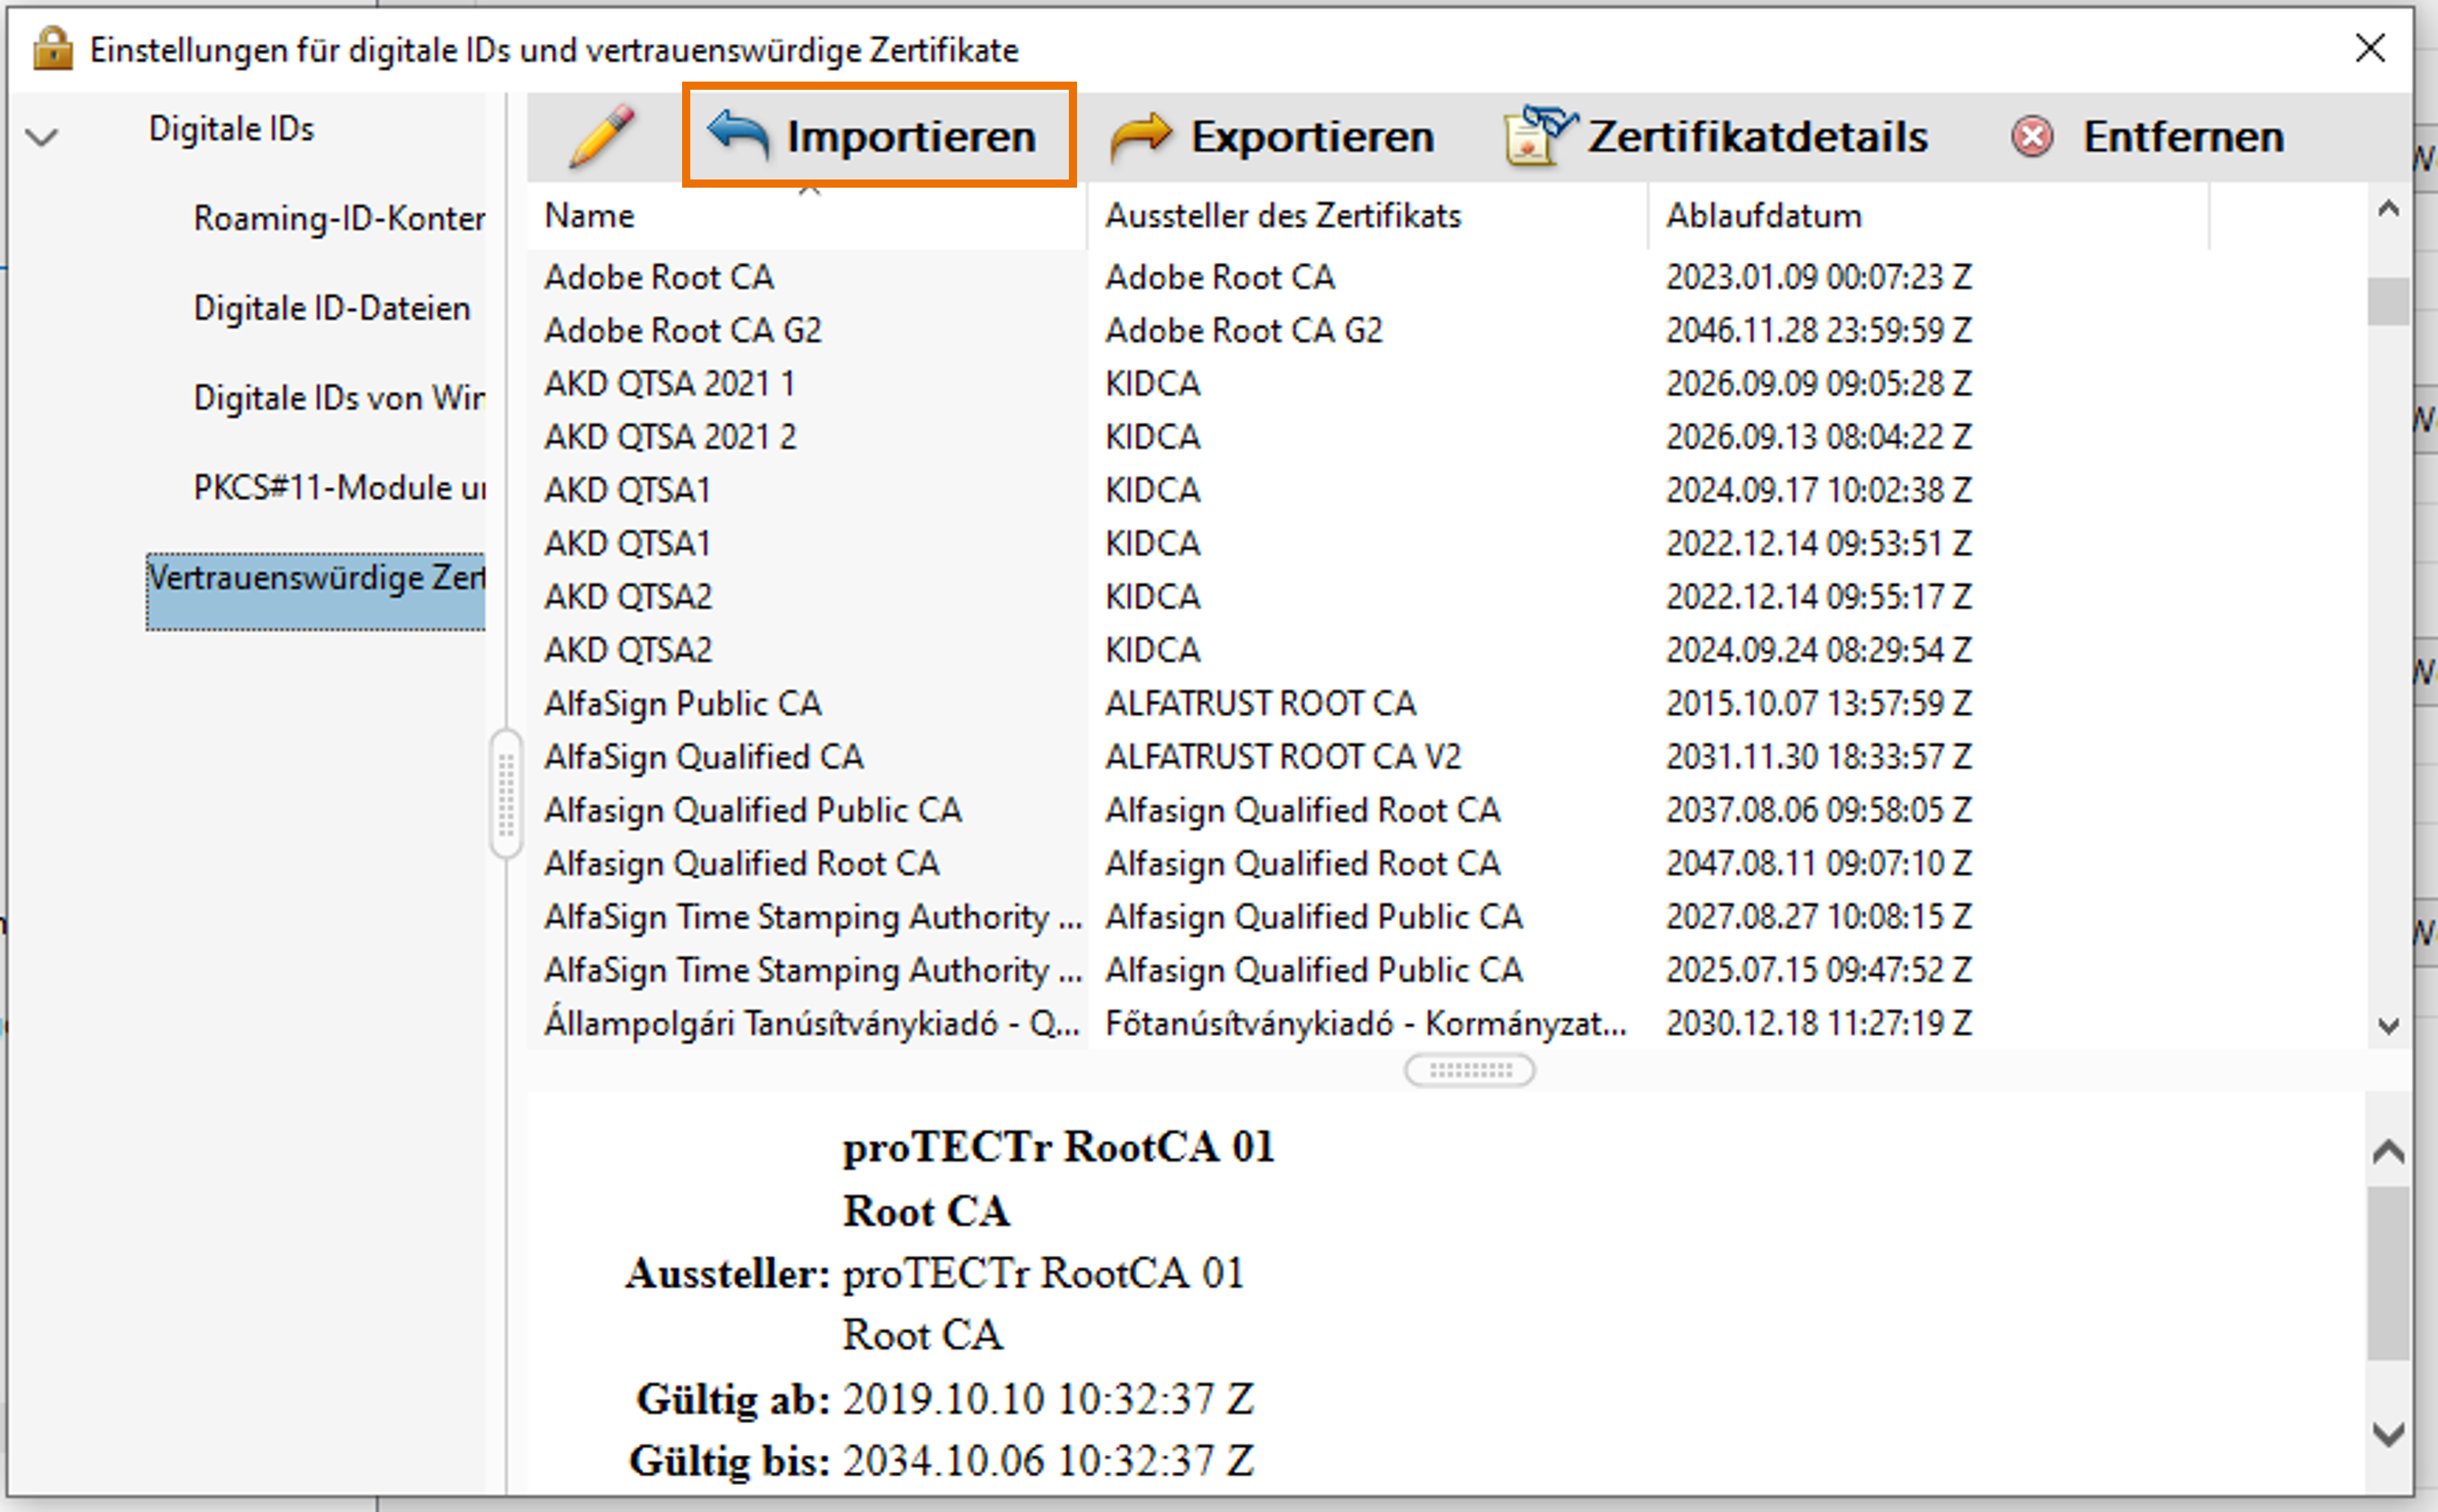Click the lock icon in title bar

pos(52,48)
